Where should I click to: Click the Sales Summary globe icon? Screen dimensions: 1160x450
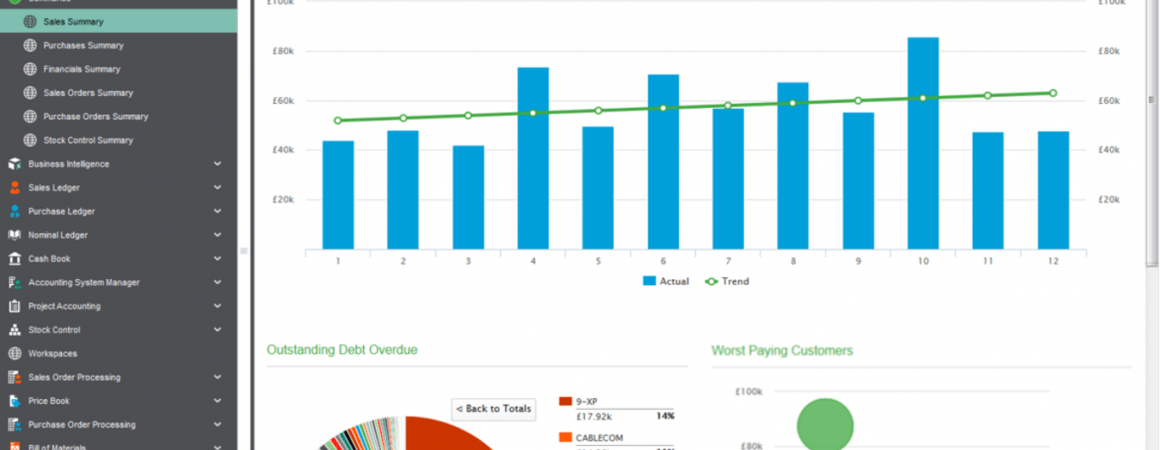click(x=30, y=21)
